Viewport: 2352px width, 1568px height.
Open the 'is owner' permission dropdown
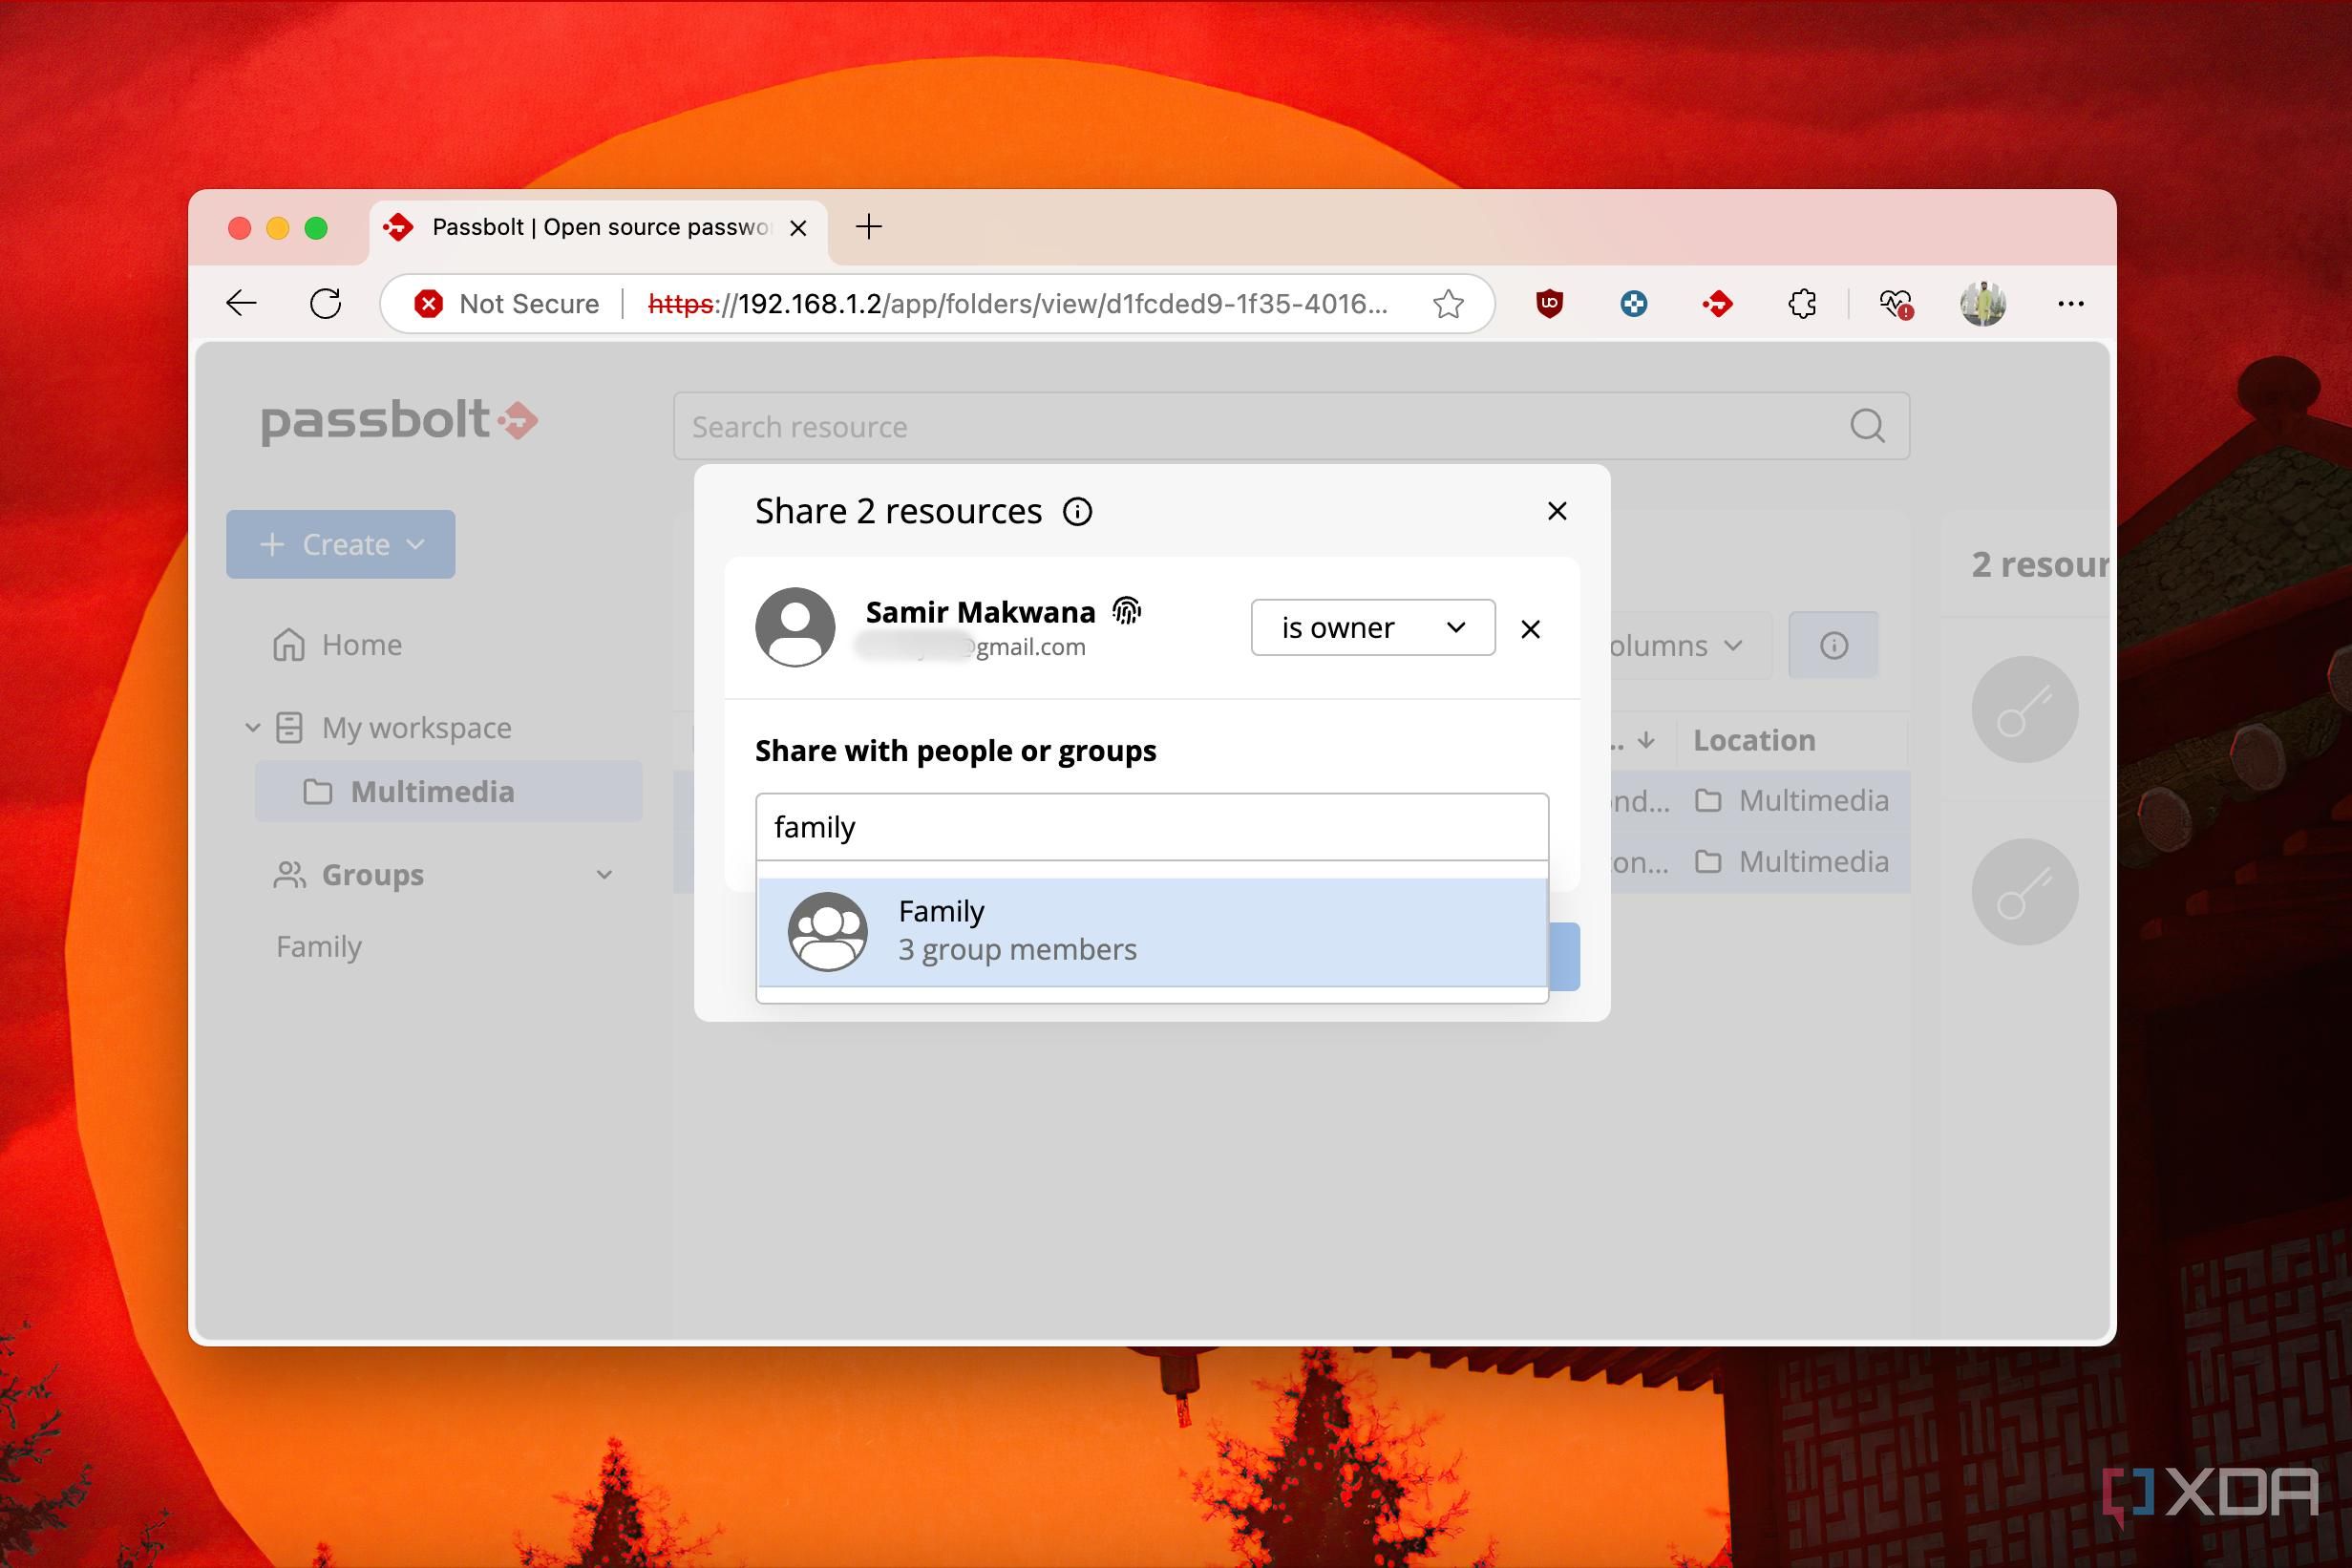click(1373, 628)
